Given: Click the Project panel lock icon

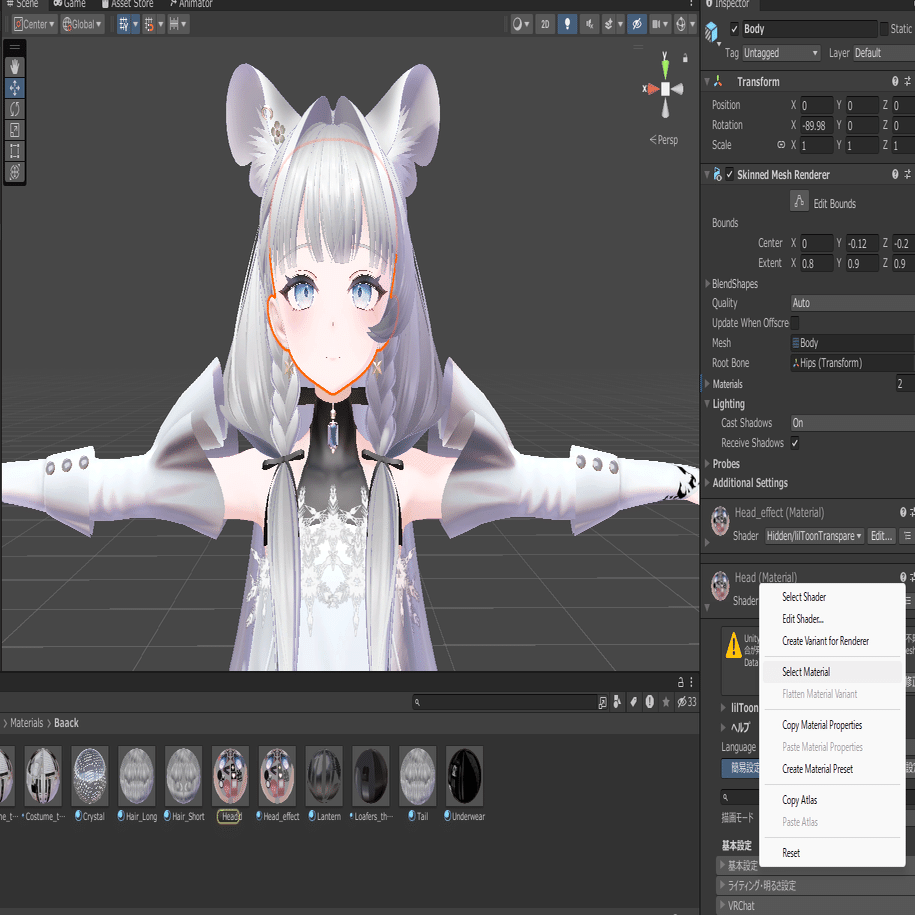Looking at the screenshot, I should coord(680,682).
